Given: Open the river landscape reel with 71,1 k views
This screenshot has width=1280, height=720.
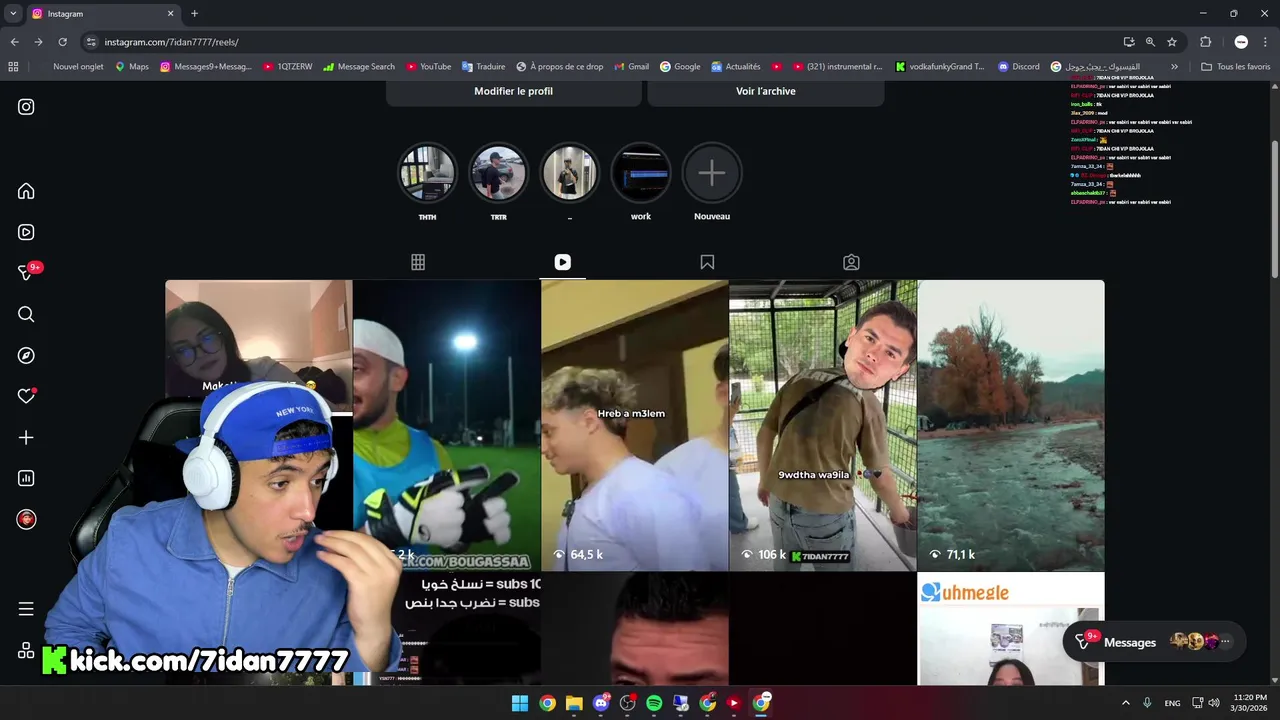Looking at the screenshot, I should pos(1011,425).
